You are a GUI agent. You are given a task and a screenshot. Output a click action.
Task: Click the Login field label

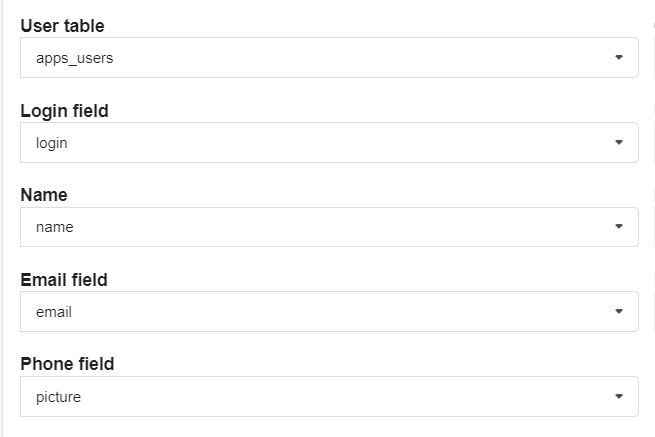pos(64,111)
